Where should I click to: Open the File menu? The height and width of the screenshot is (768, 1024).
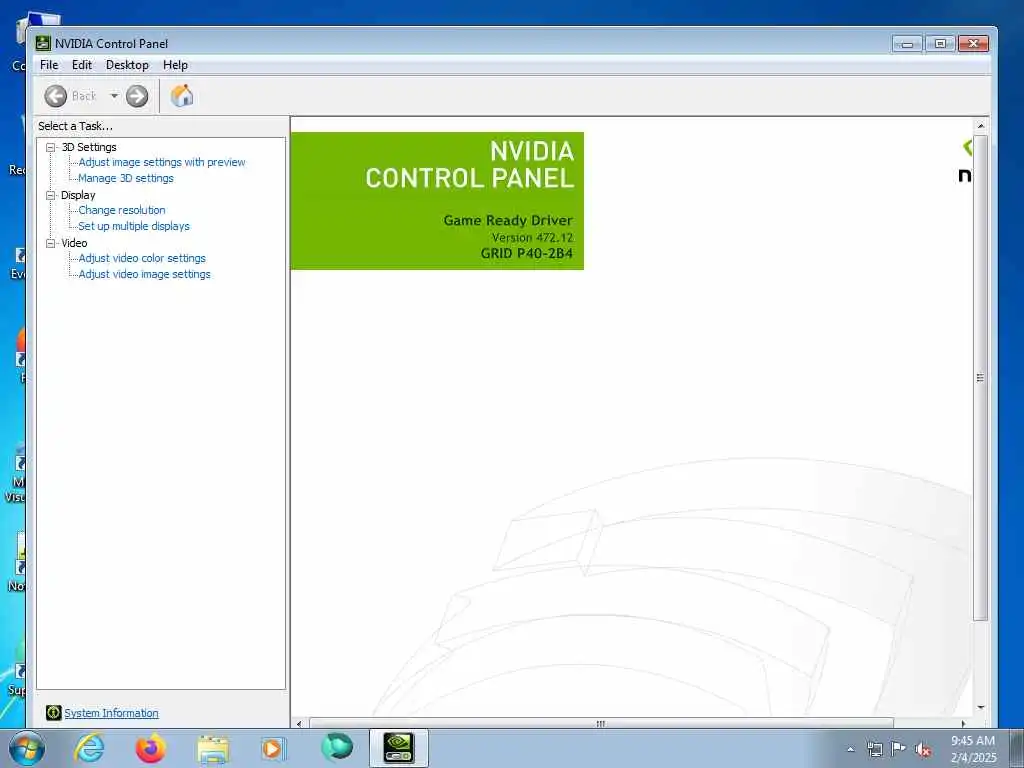(x=49, y=65)
